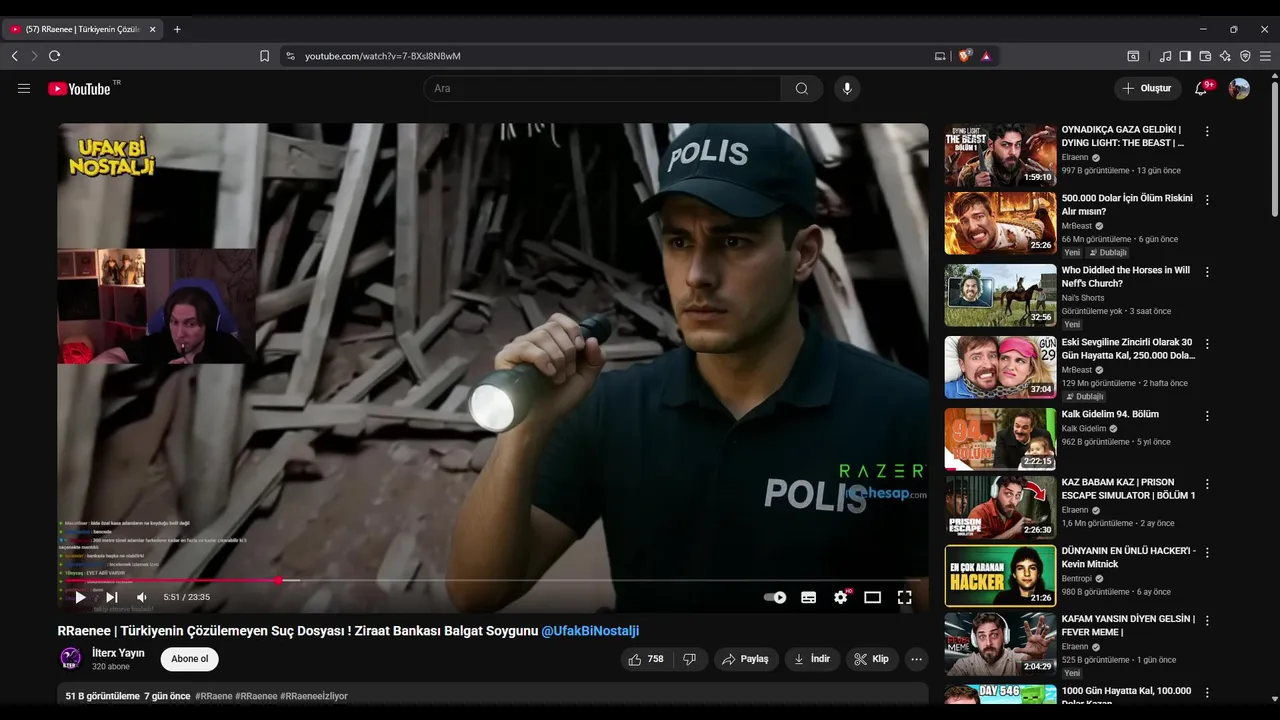Open Brave Shields lion icon
1280x720 pixels.
965,56
